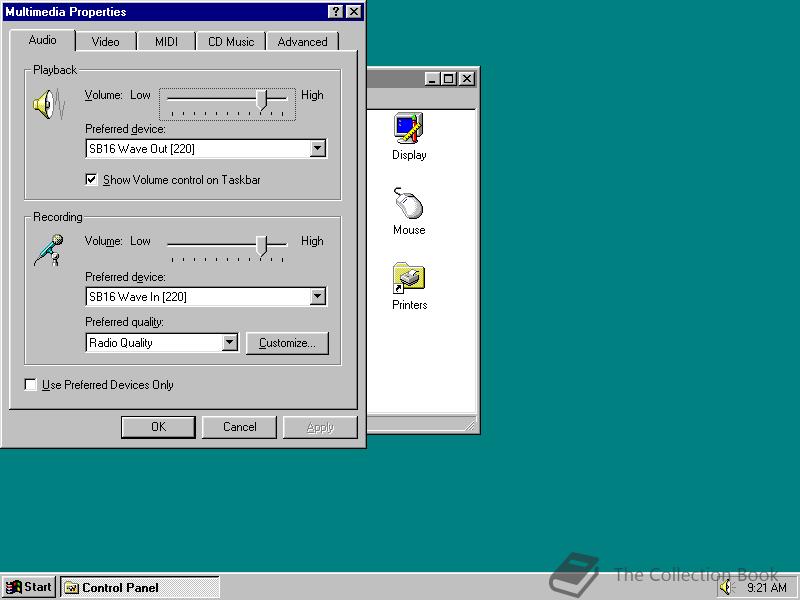Image resolution: width=800 pixels, height=600 pixels.
Task: Open Mouse settings in Control Panel
Action: pyautogui.click(x=409, y=207)
